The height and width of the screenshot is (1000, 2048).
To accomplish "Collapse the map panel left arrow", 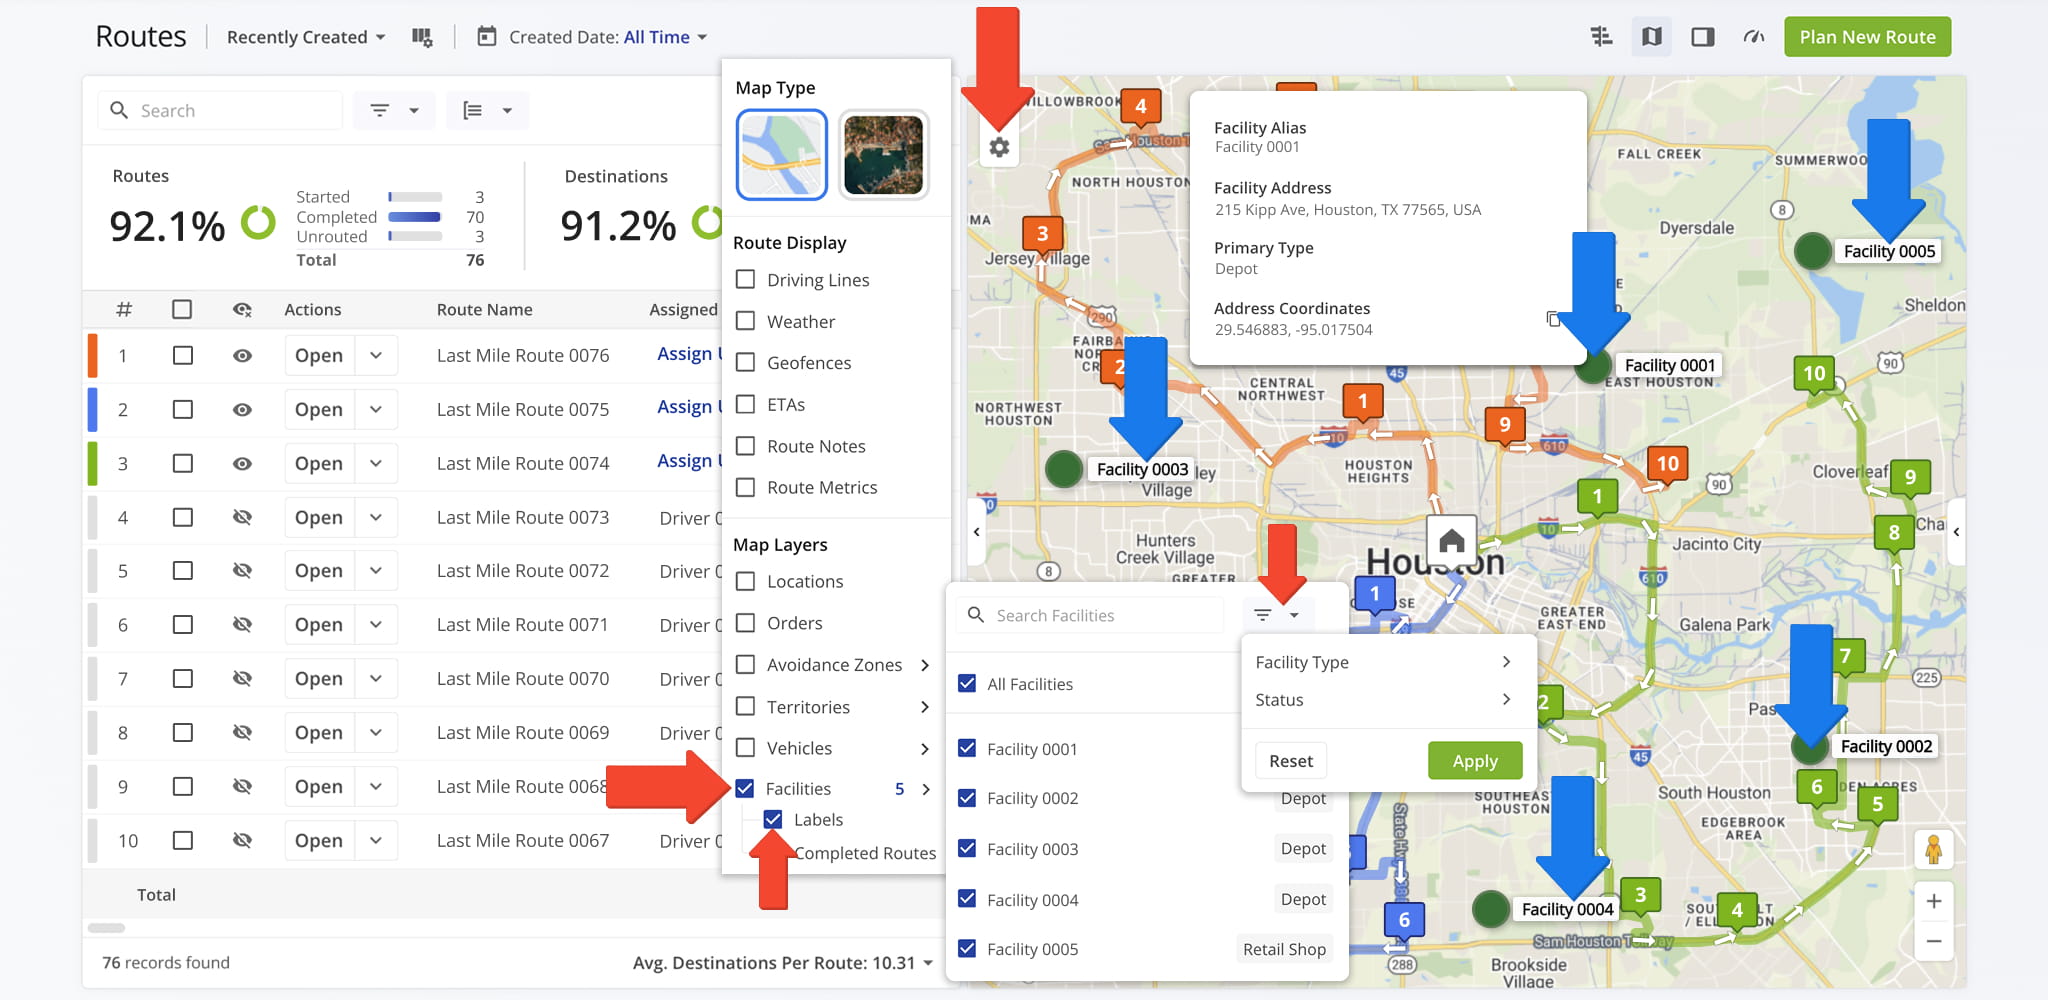I will 977,532.
